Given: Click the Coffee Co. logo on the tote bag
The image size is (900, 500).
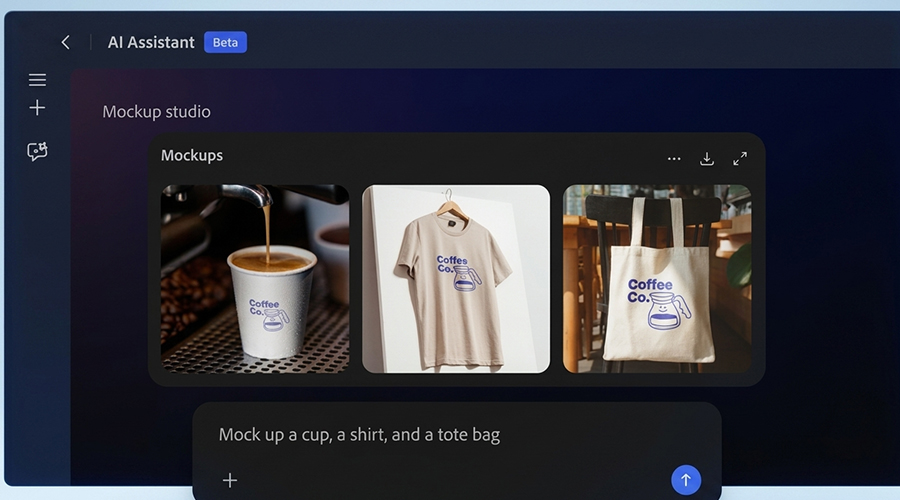Looking at the screenshot, I should point(658,303).
